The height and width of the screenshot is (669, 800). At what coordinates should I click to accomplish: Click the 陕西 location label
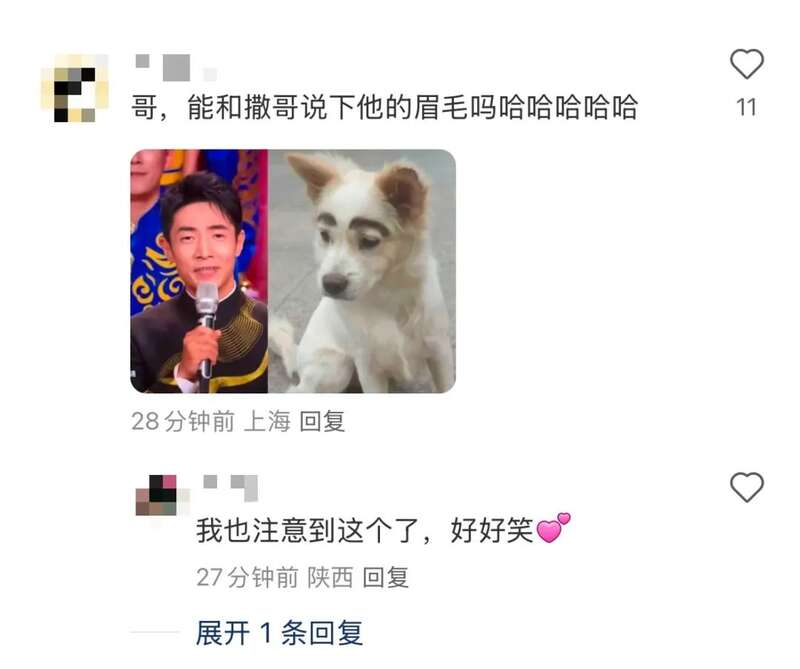331,578
